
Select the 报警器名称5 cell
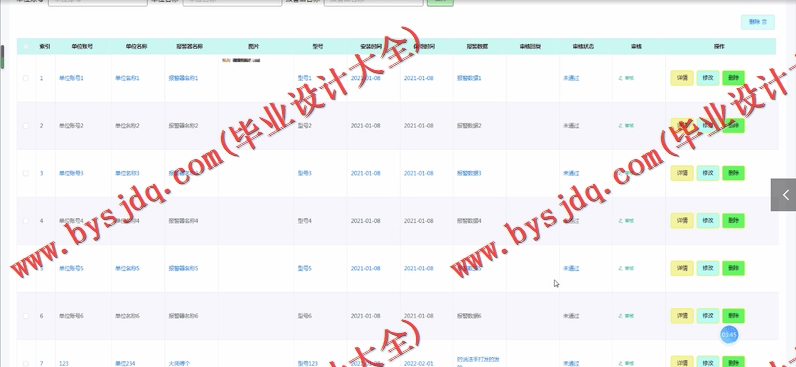click(183, 268)
